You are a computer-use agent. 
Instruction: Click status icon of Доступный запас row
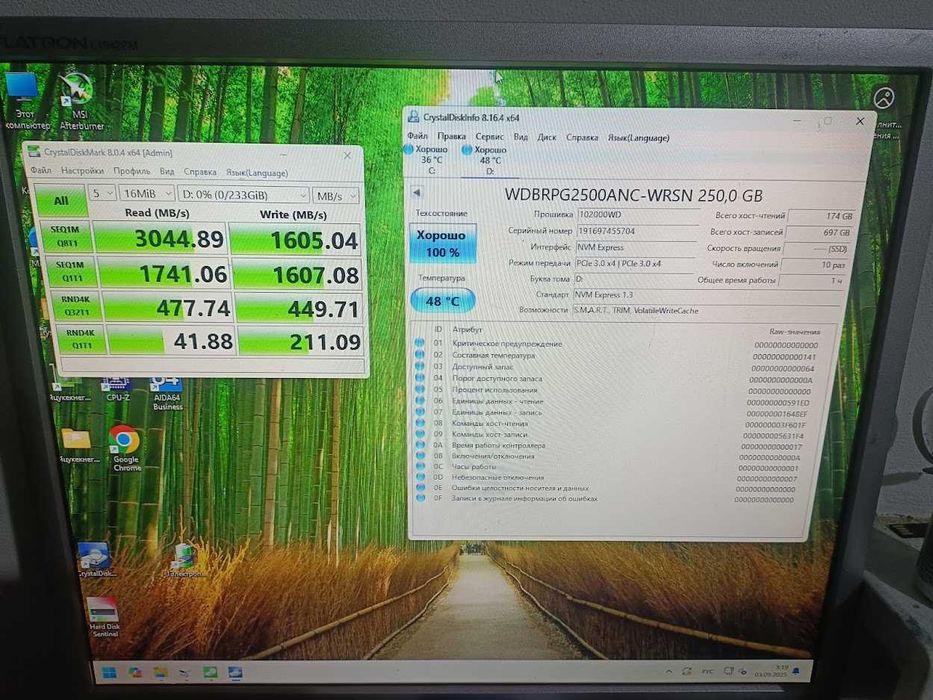pos(420,366)
